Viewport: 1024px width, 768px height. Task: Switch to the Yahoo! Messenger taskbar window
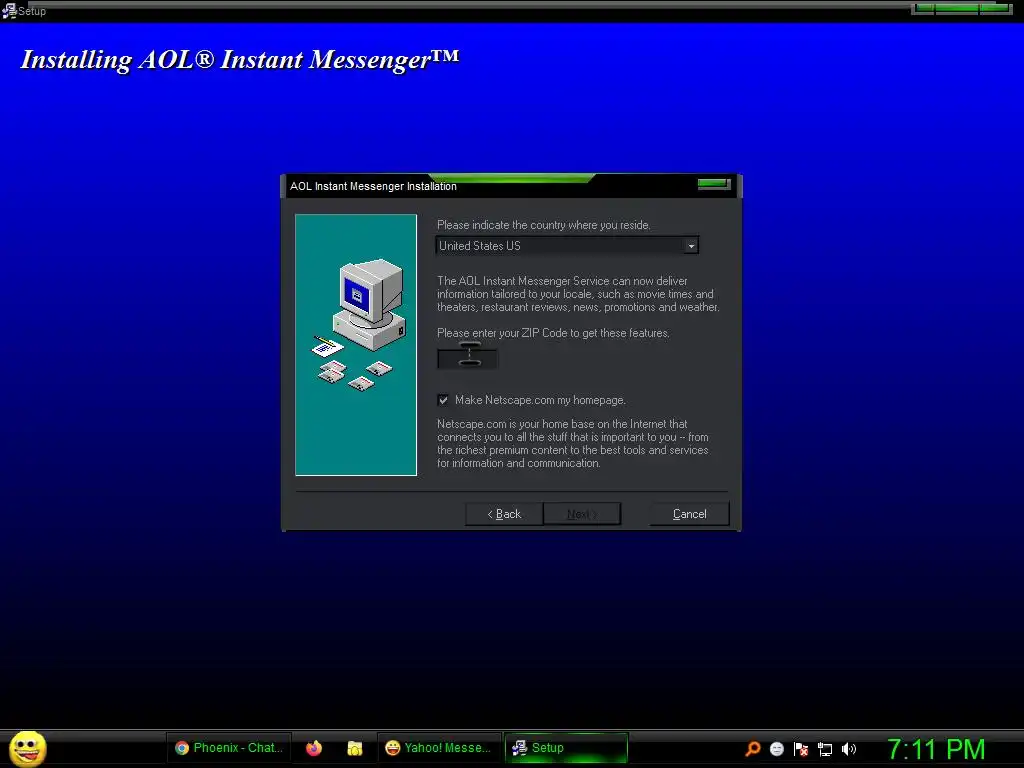point(439,748)
